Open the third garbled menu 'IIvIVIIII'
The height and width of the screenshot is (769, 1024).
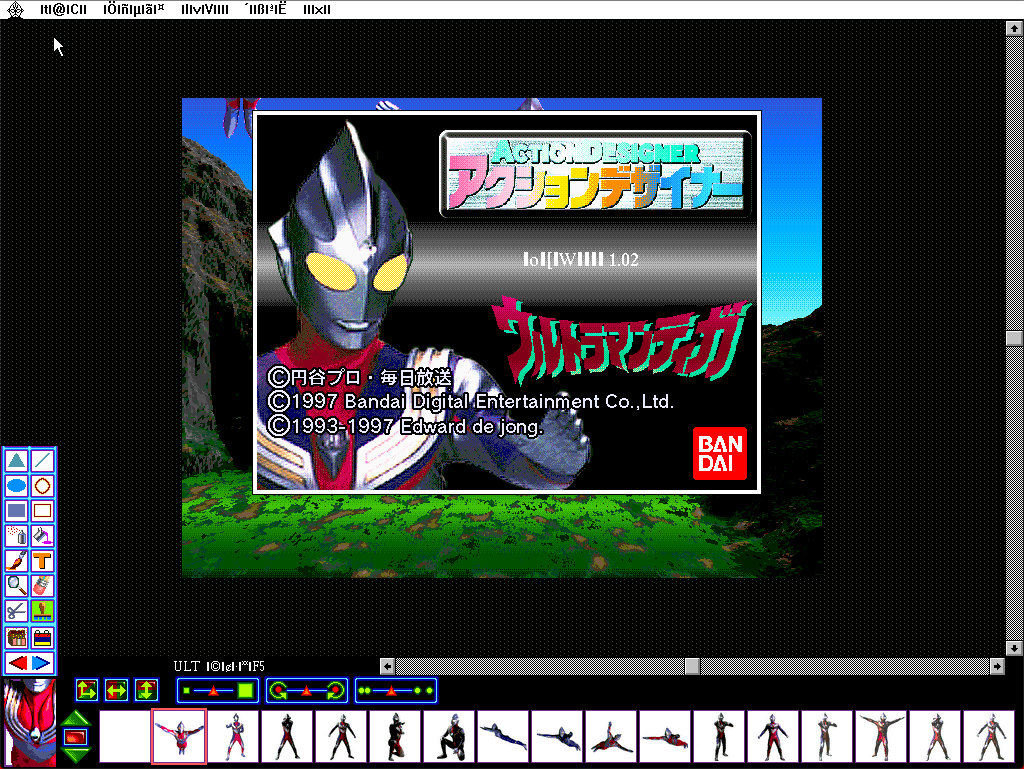tap(204, 9)
